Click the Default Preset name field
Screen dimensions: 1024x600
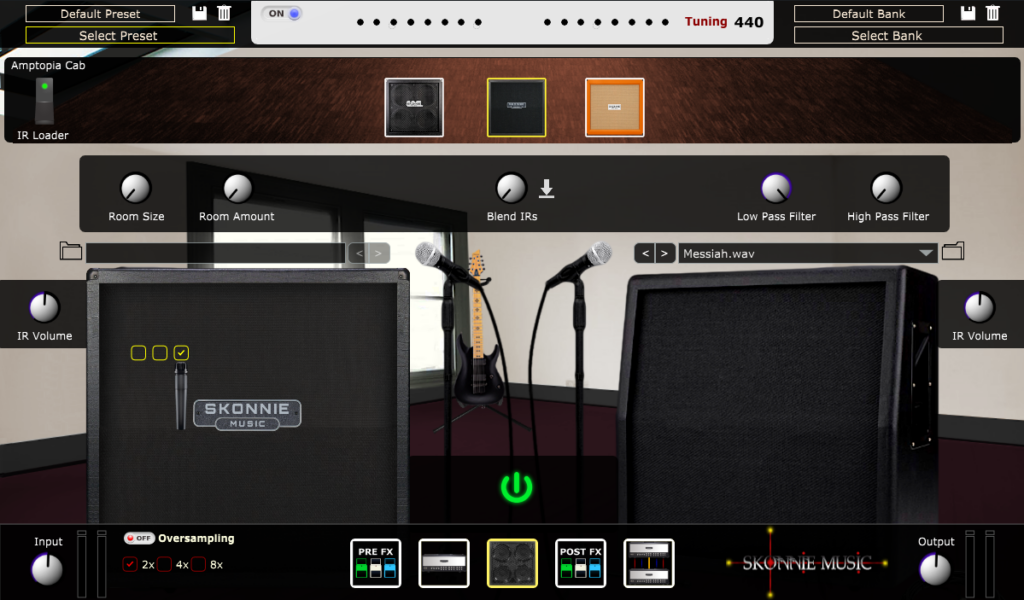[100, 14]
